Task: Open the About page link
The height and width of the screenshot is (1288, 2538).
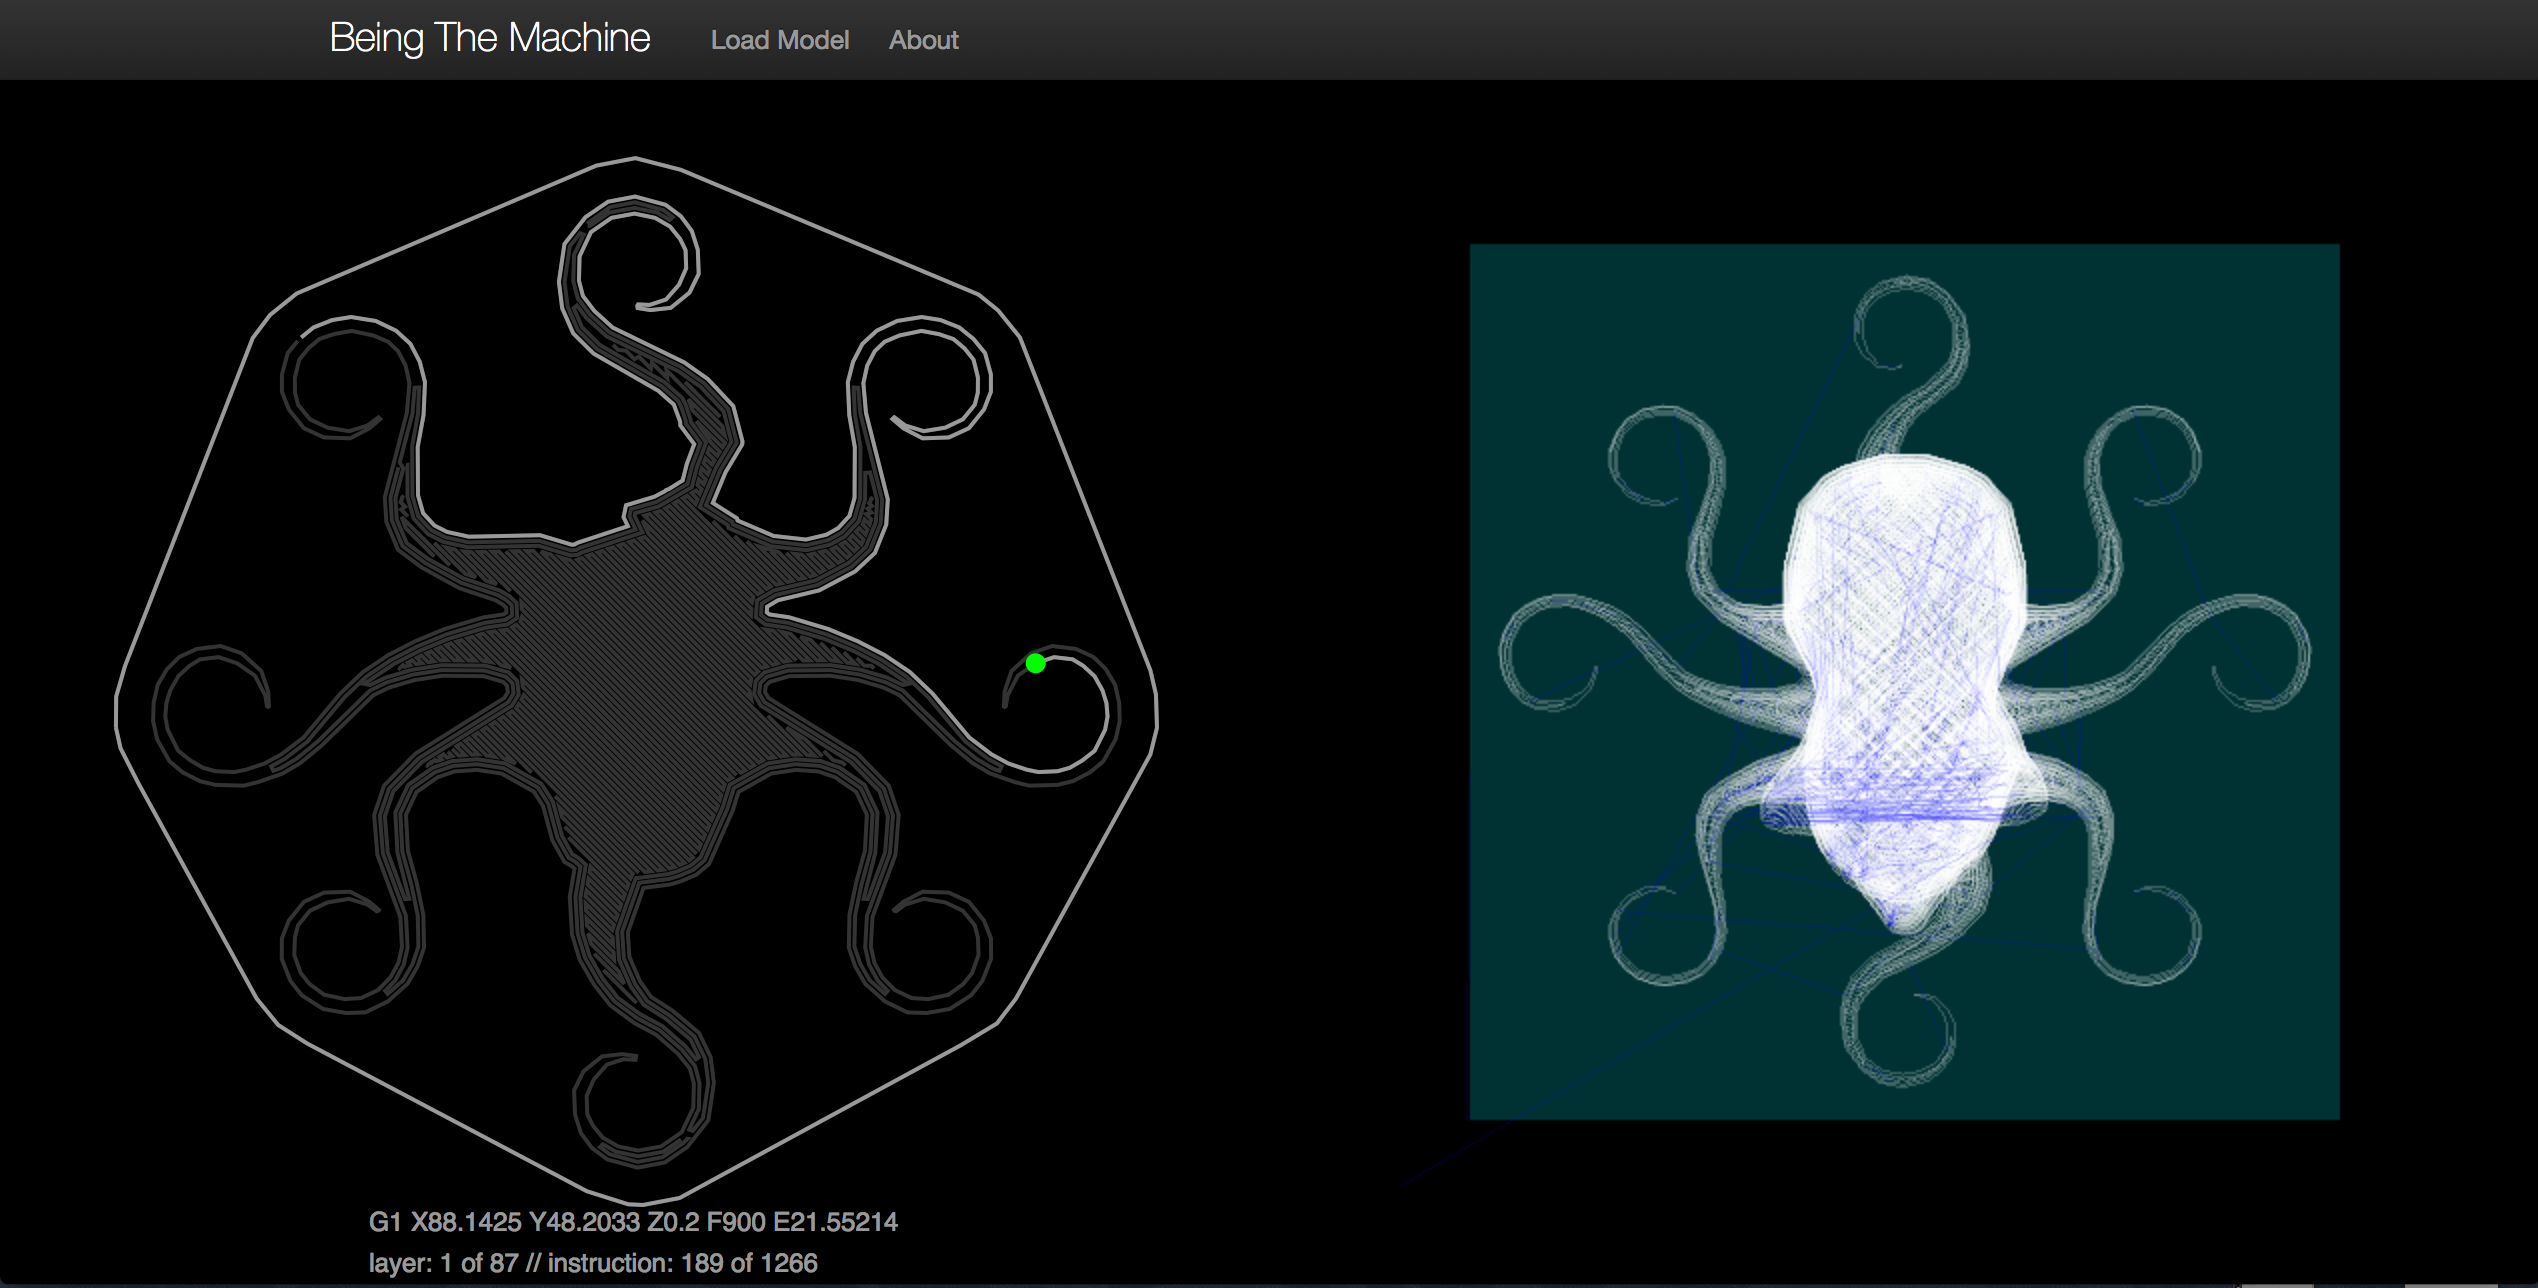Action: point(923,40)
